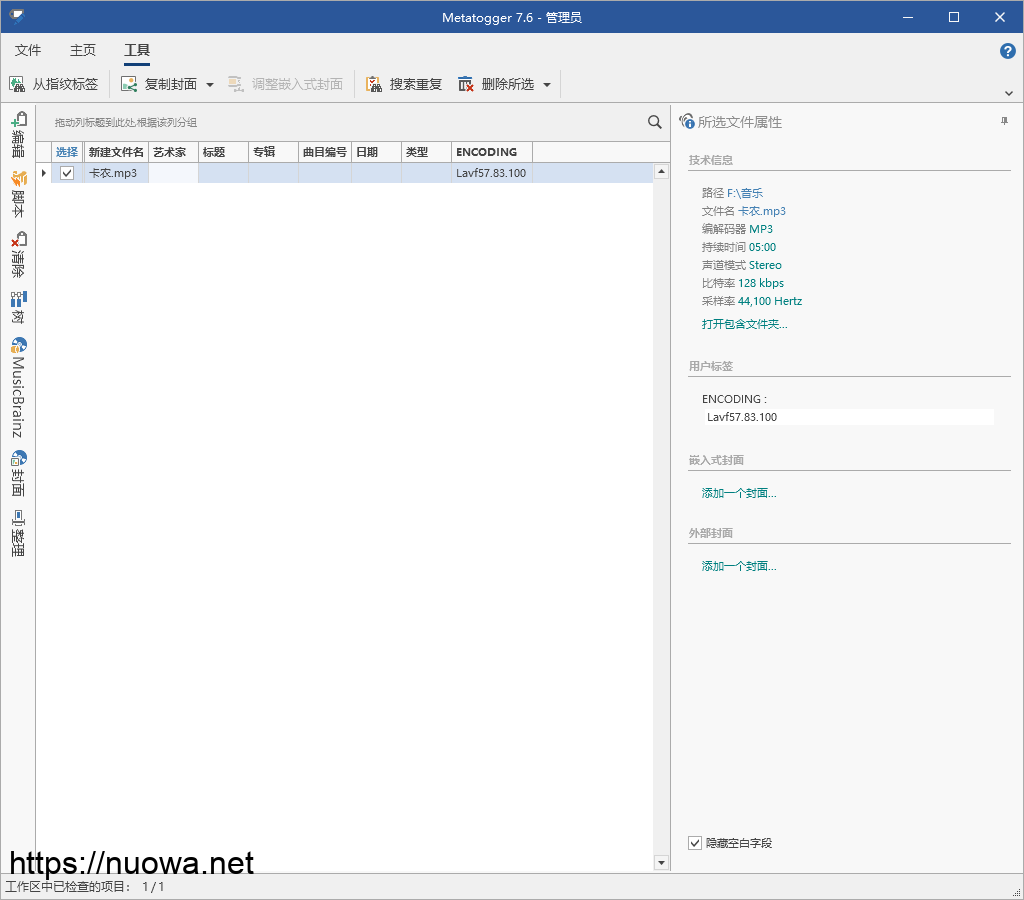Collapse the ribbon with the chevron arrow

pyautogui.click(x=1008, y=93)
